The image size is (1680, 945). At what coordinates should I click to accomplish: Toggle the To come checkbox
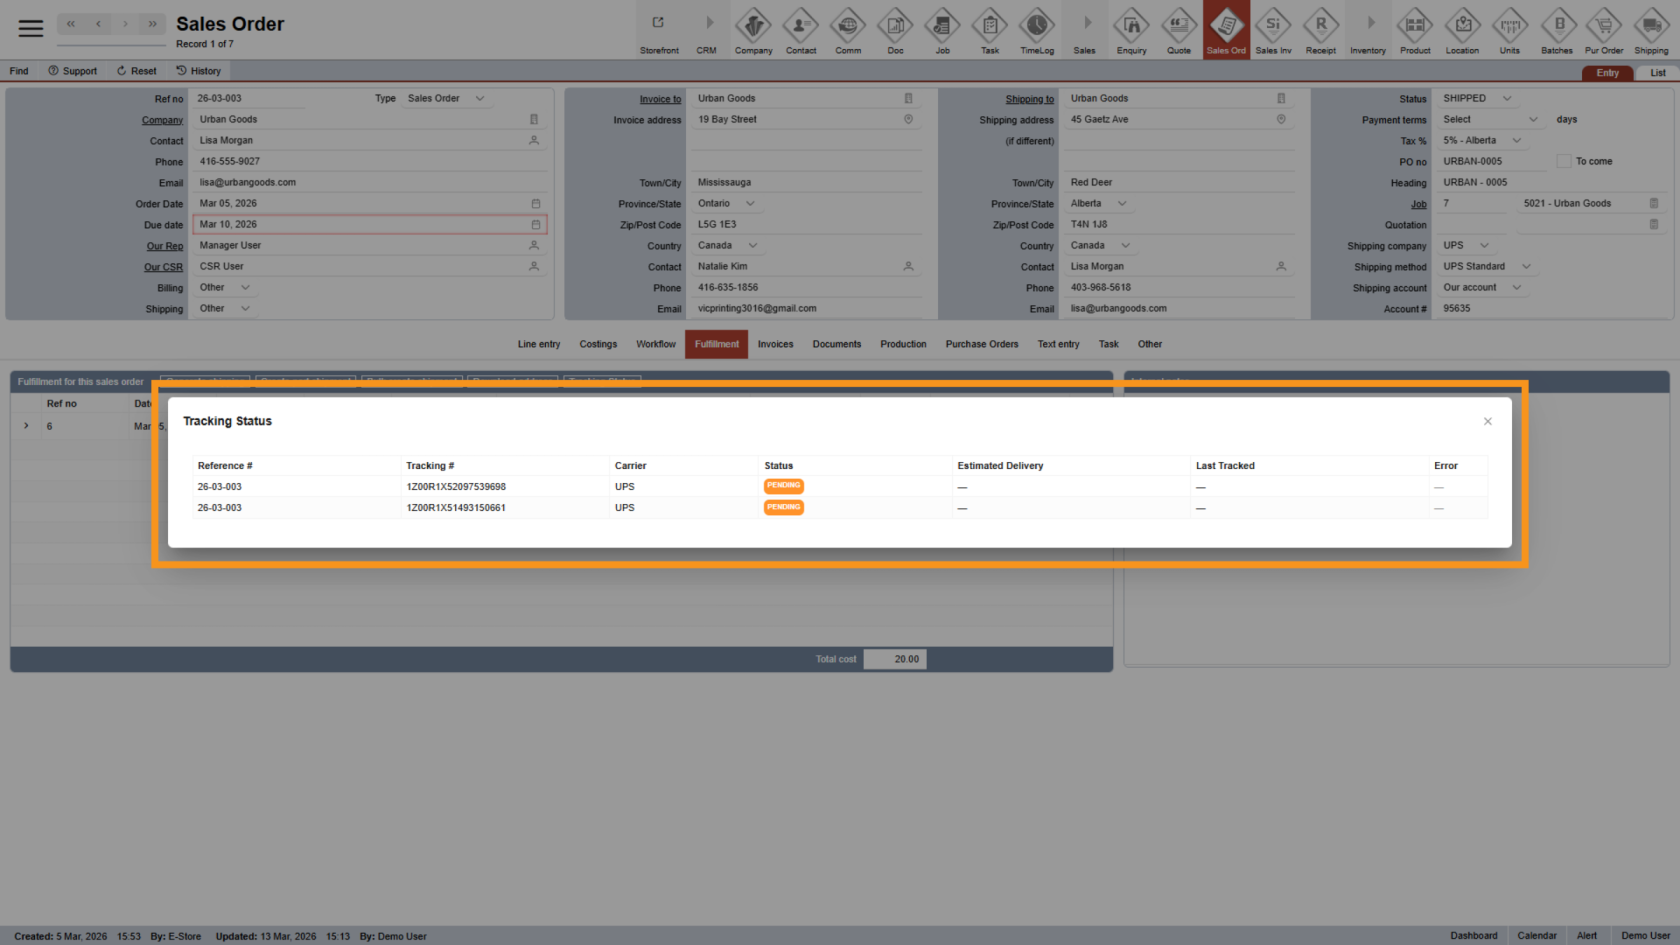(x=1563, y=161)
